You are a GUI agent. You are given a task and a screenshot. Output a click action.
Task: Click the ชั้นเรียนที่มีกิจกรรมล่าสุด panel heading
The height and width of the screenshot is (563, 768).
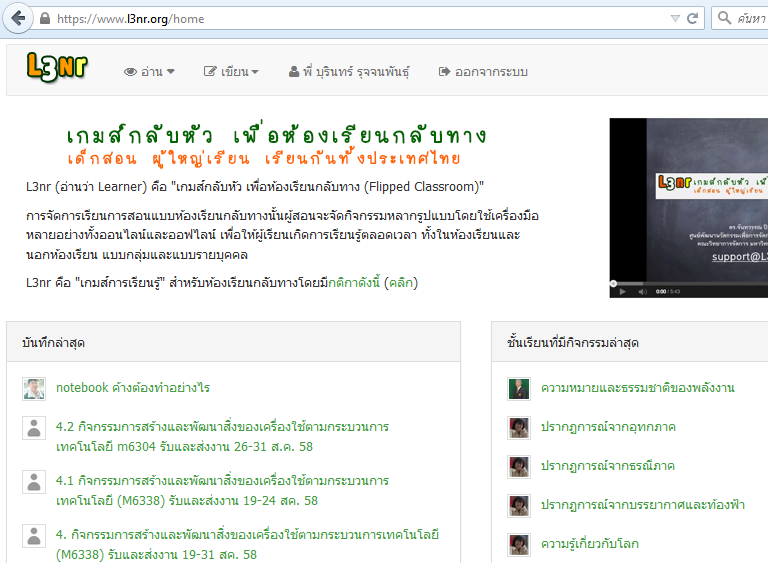(573, 343)
